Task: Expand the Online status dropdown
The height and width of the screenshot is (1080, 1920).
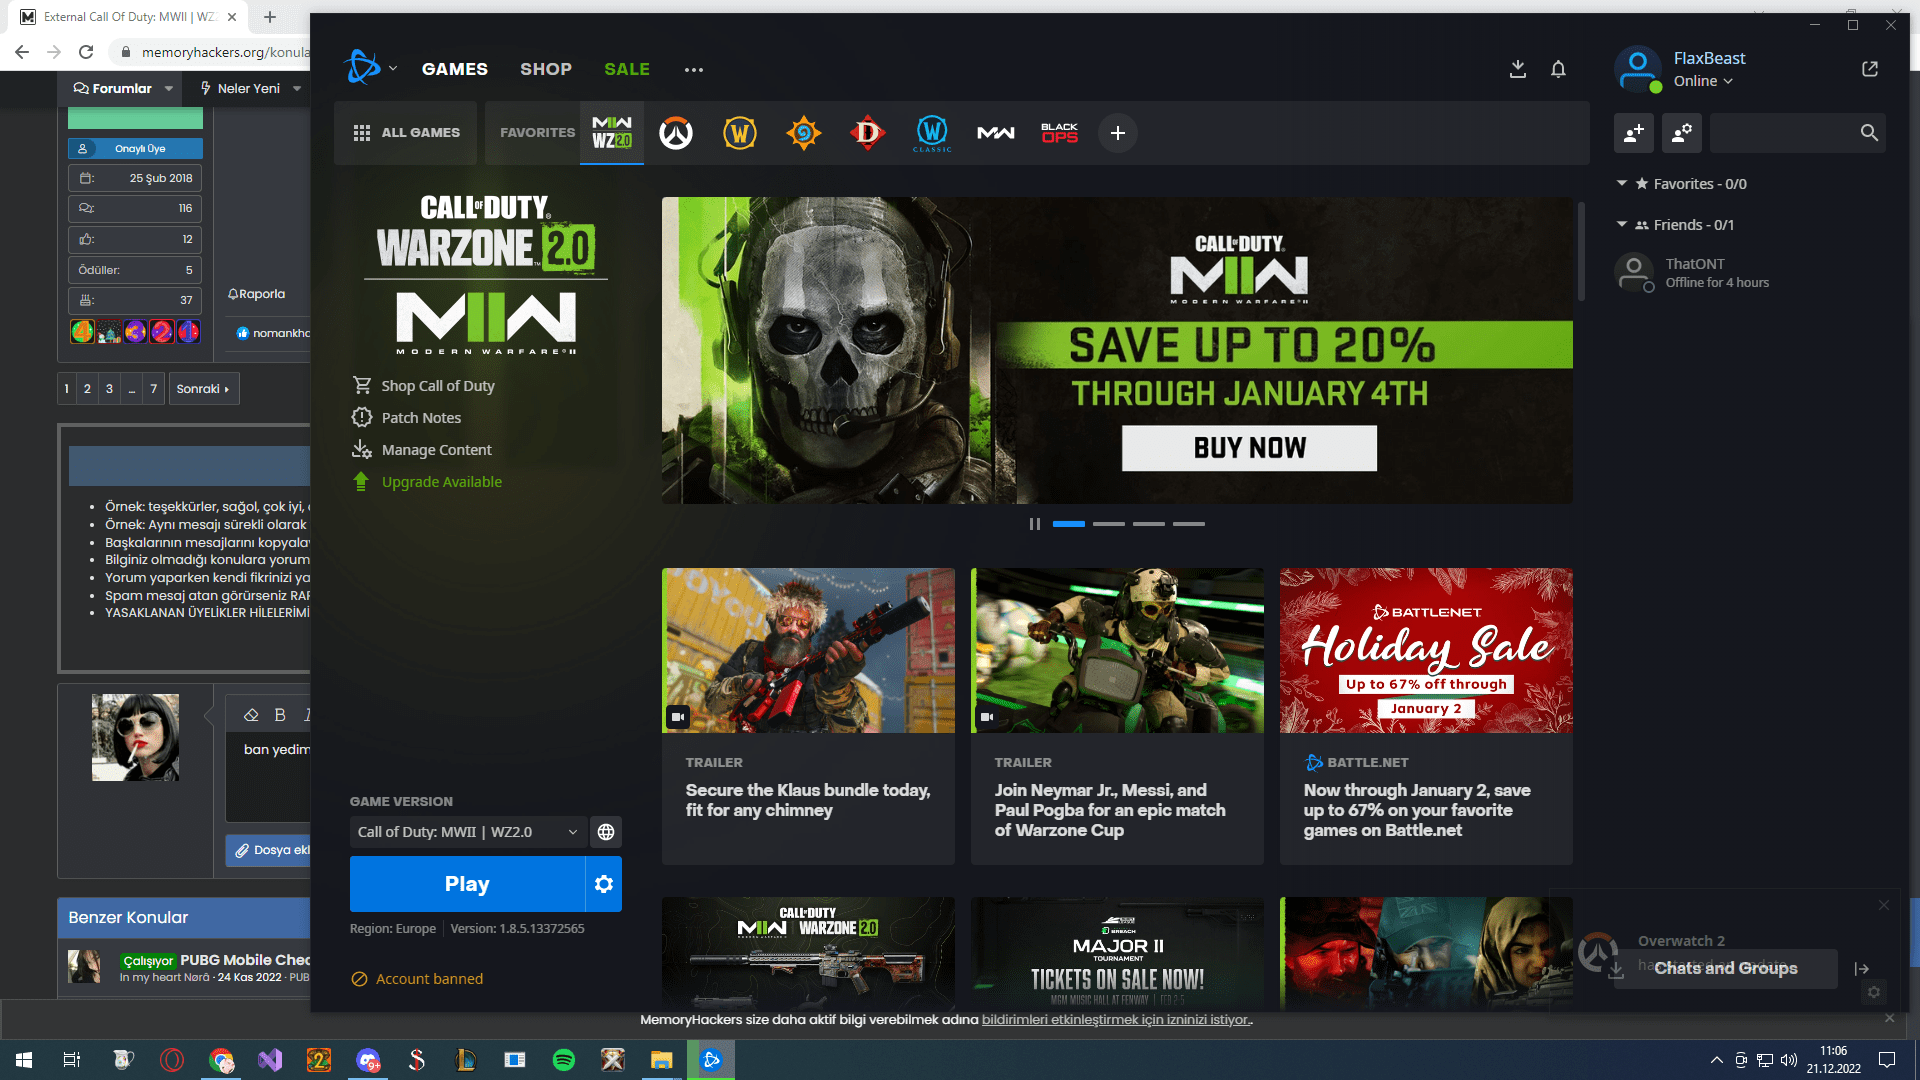Action: [1703, 82]
